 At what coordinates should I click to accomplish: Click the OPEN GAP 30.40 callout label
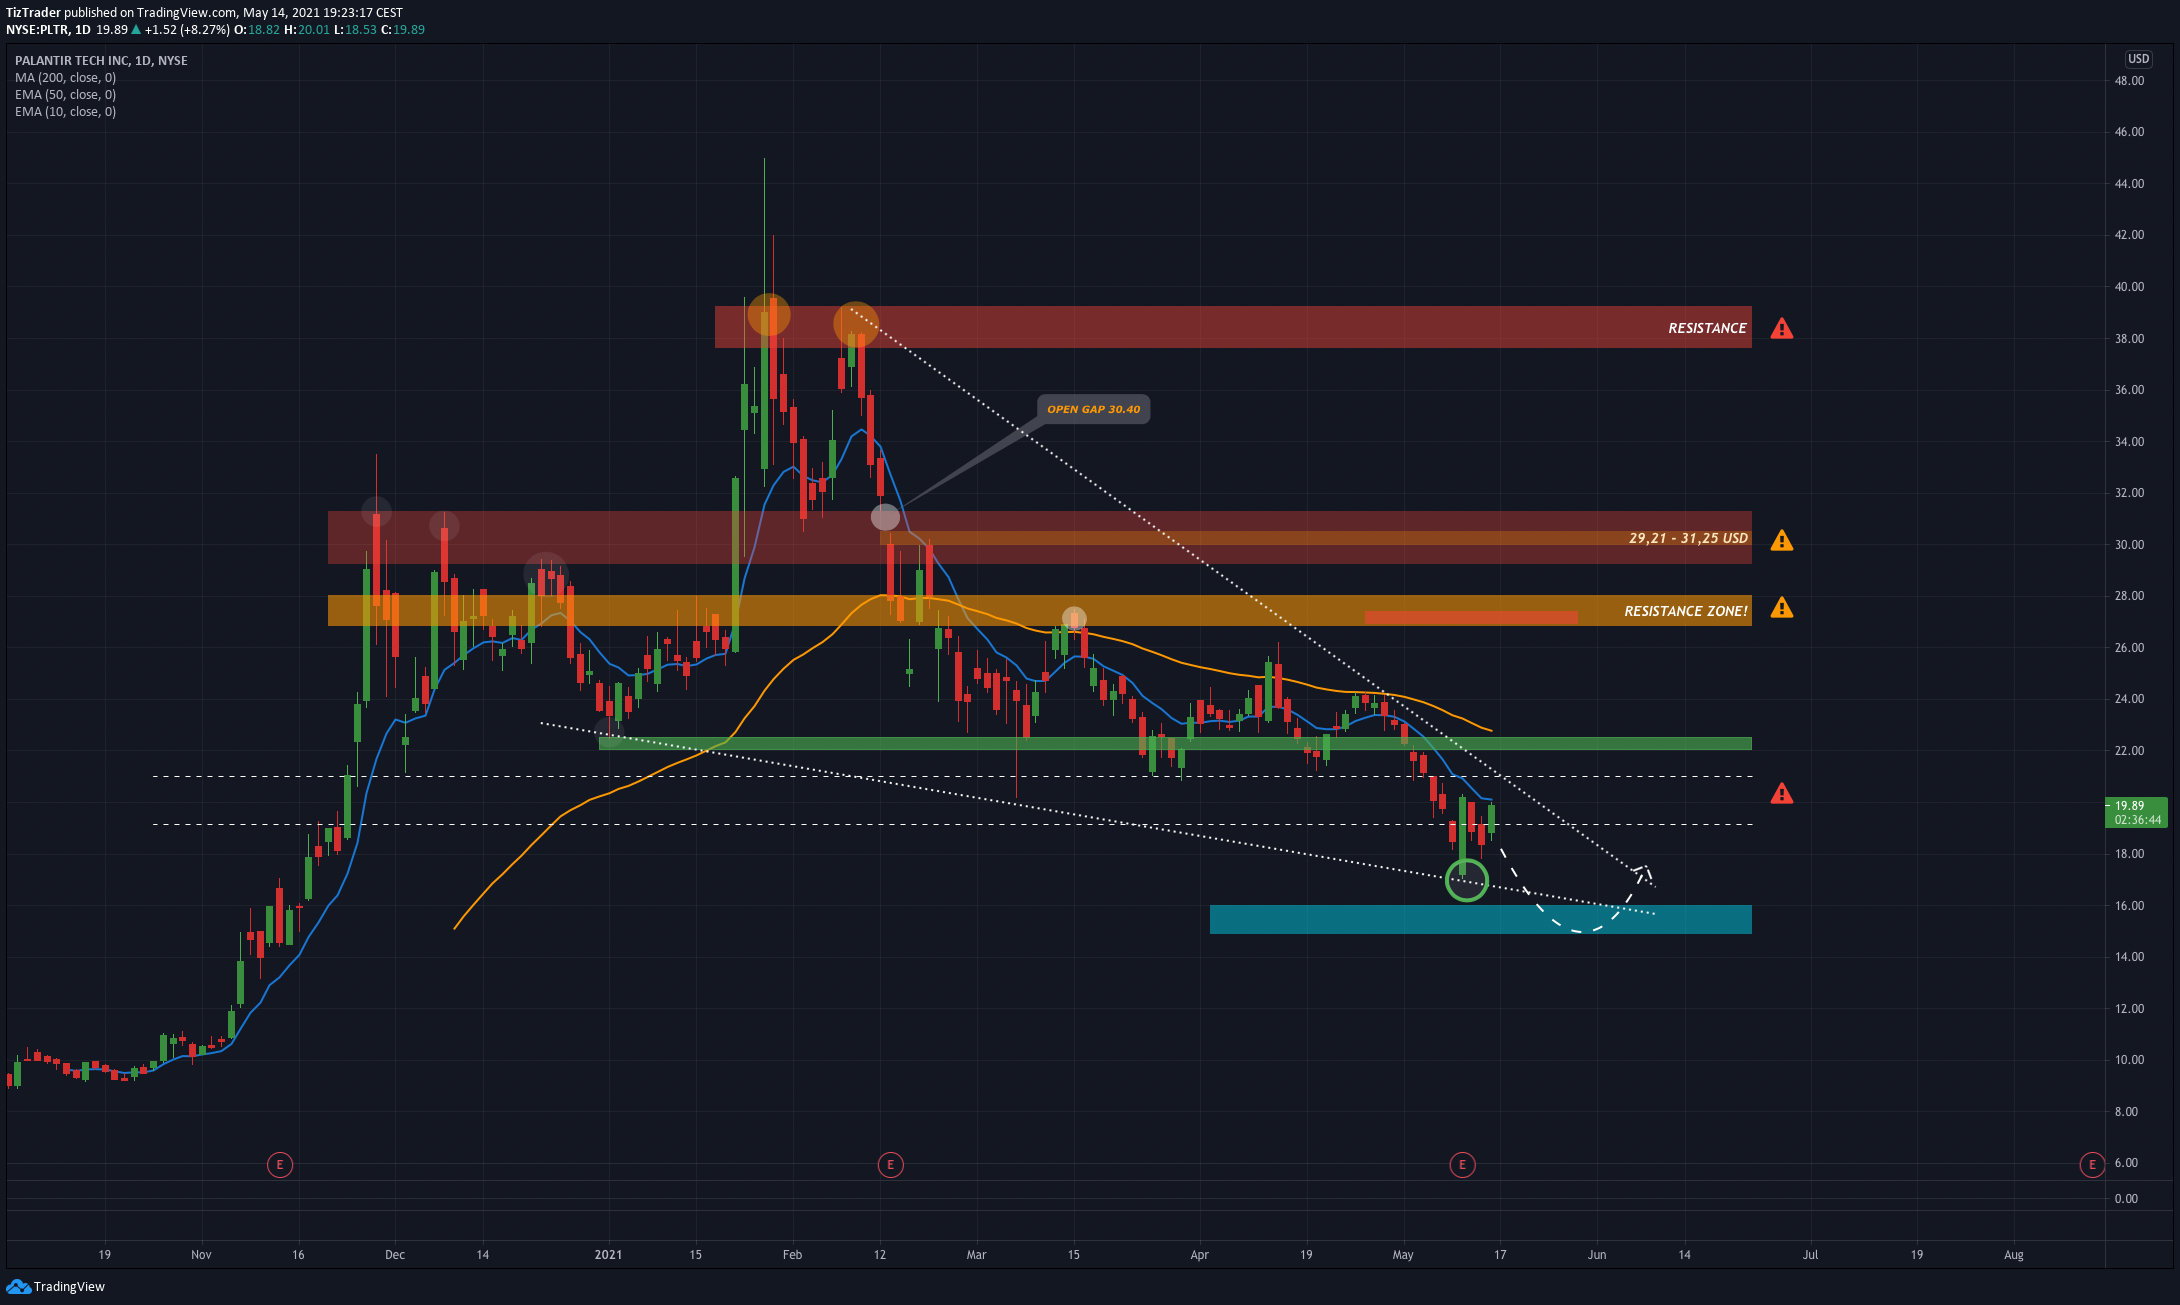[x=1093, y=409]
